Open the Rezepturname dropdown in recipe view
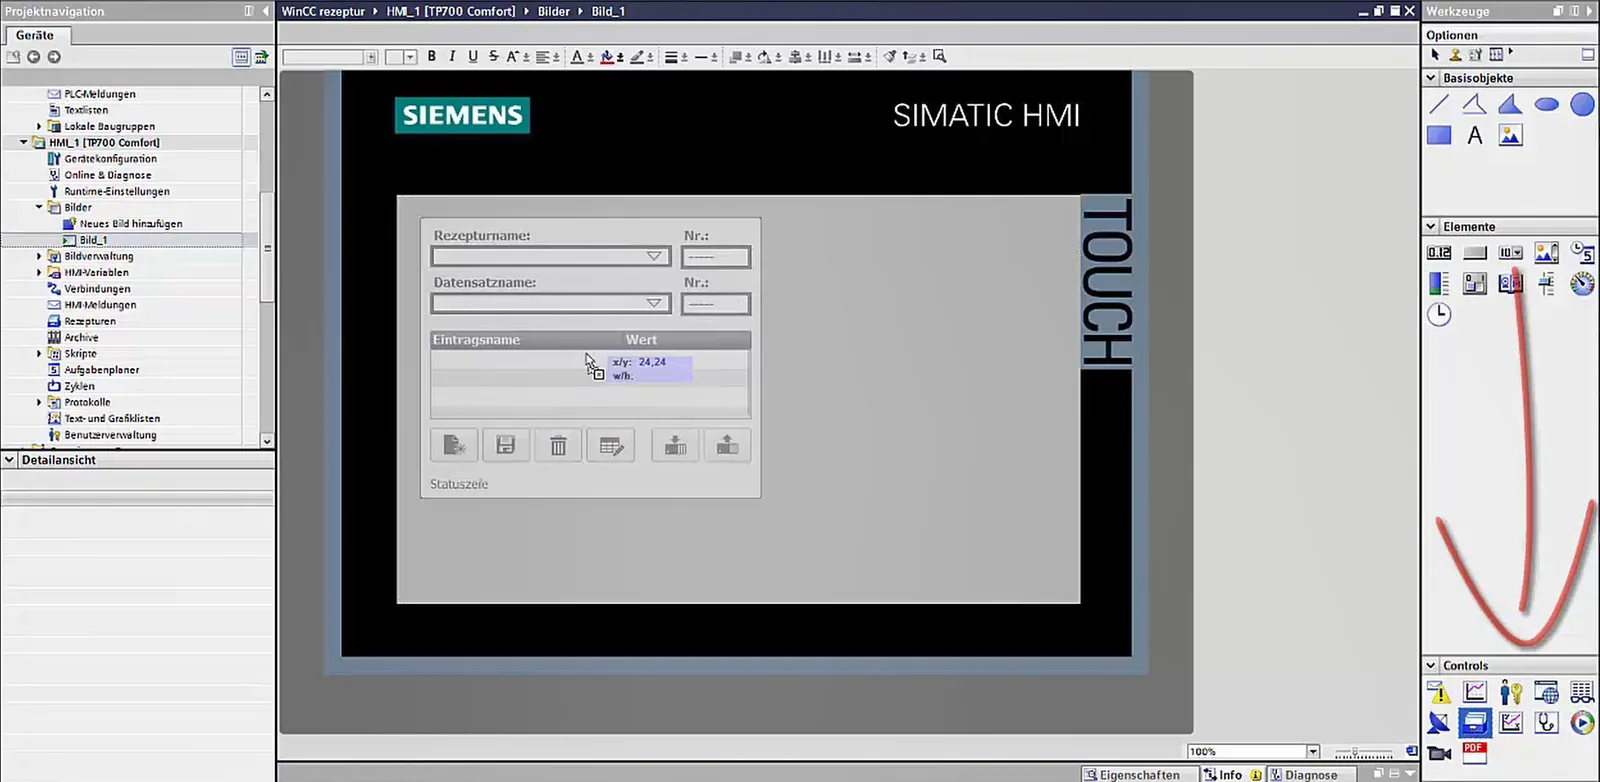The image size is (1600, 782). click(x=654, y=257)
